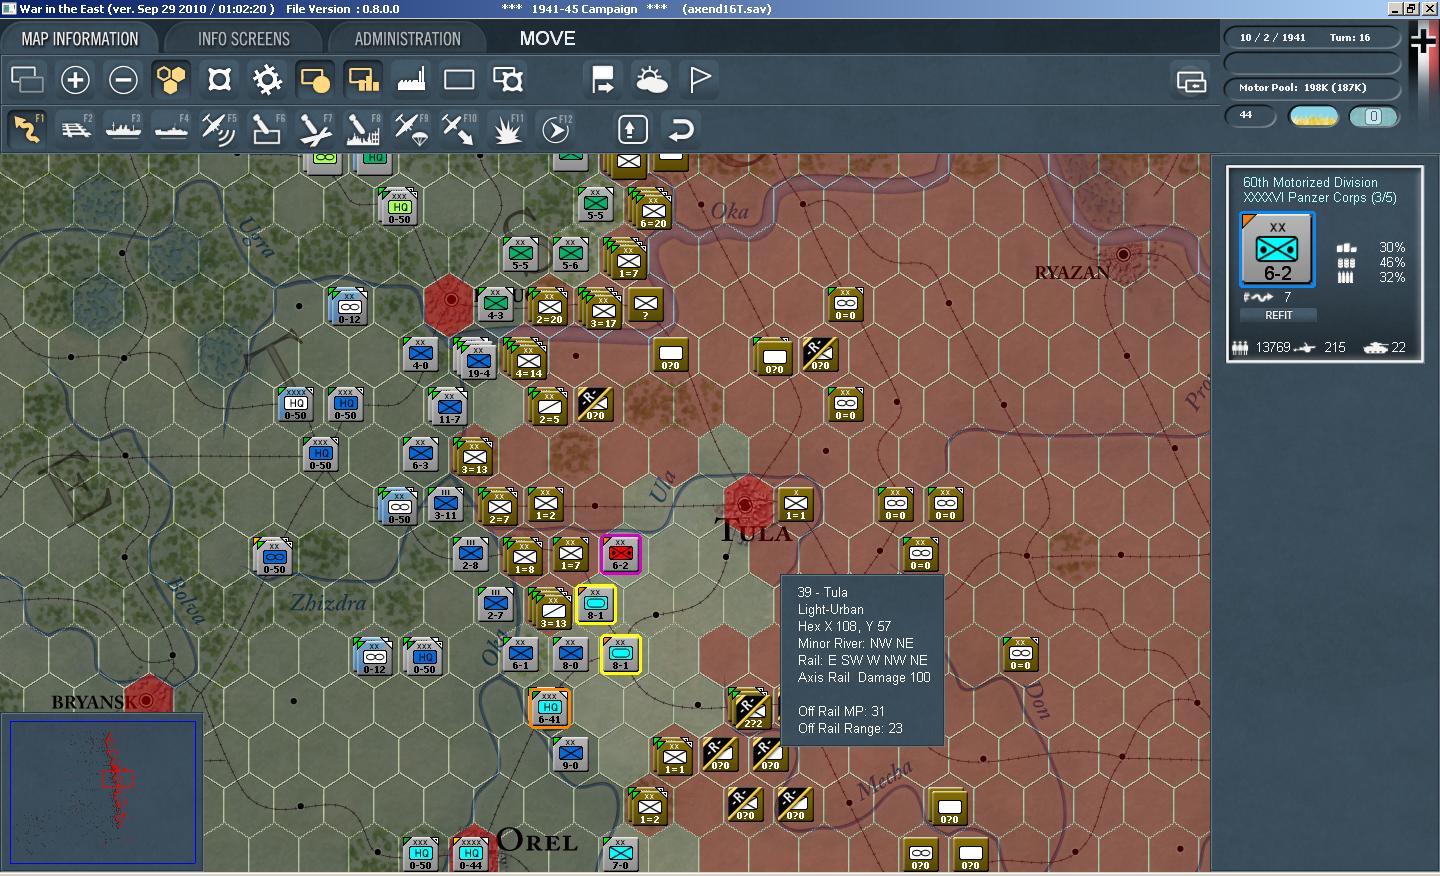Click the undo curved arrow button
This screenshot has height=876, width=1440.
click(x=681, y=129)
